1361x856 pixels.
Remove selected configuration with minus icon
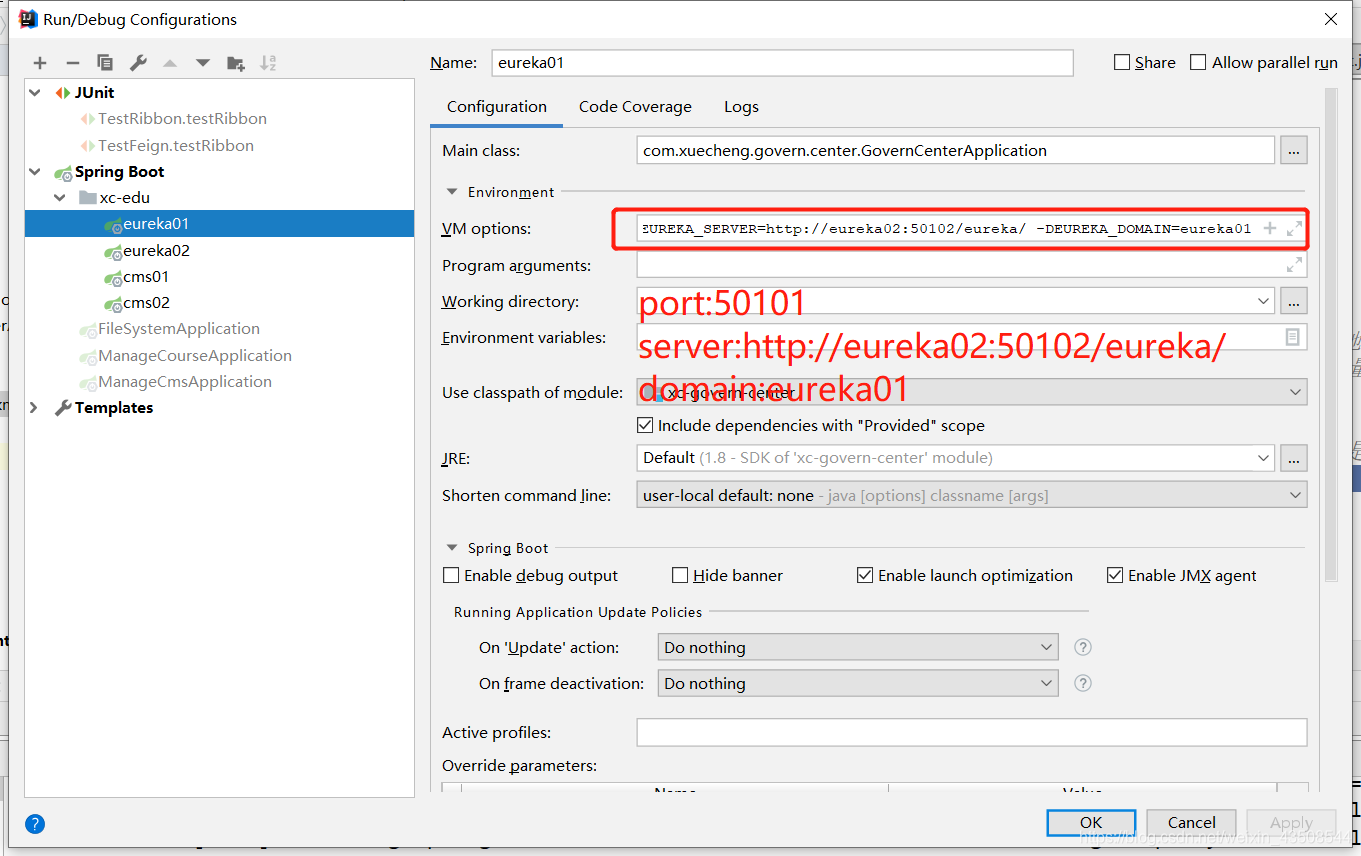72,63
